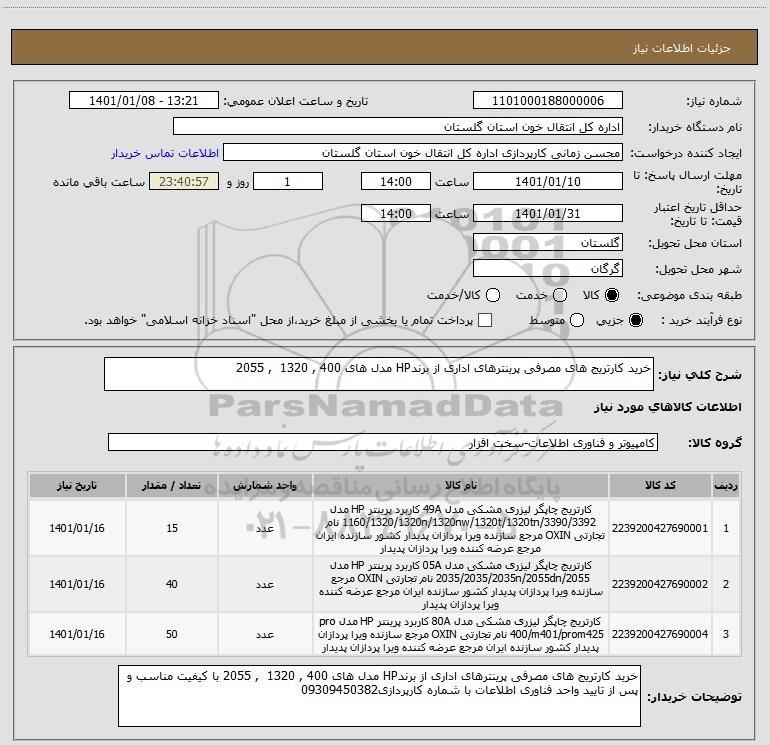770x745 pixels.
Task: Click the اطلاعات کالاهای مورد نیاز heading
Action: coord(668,407)
